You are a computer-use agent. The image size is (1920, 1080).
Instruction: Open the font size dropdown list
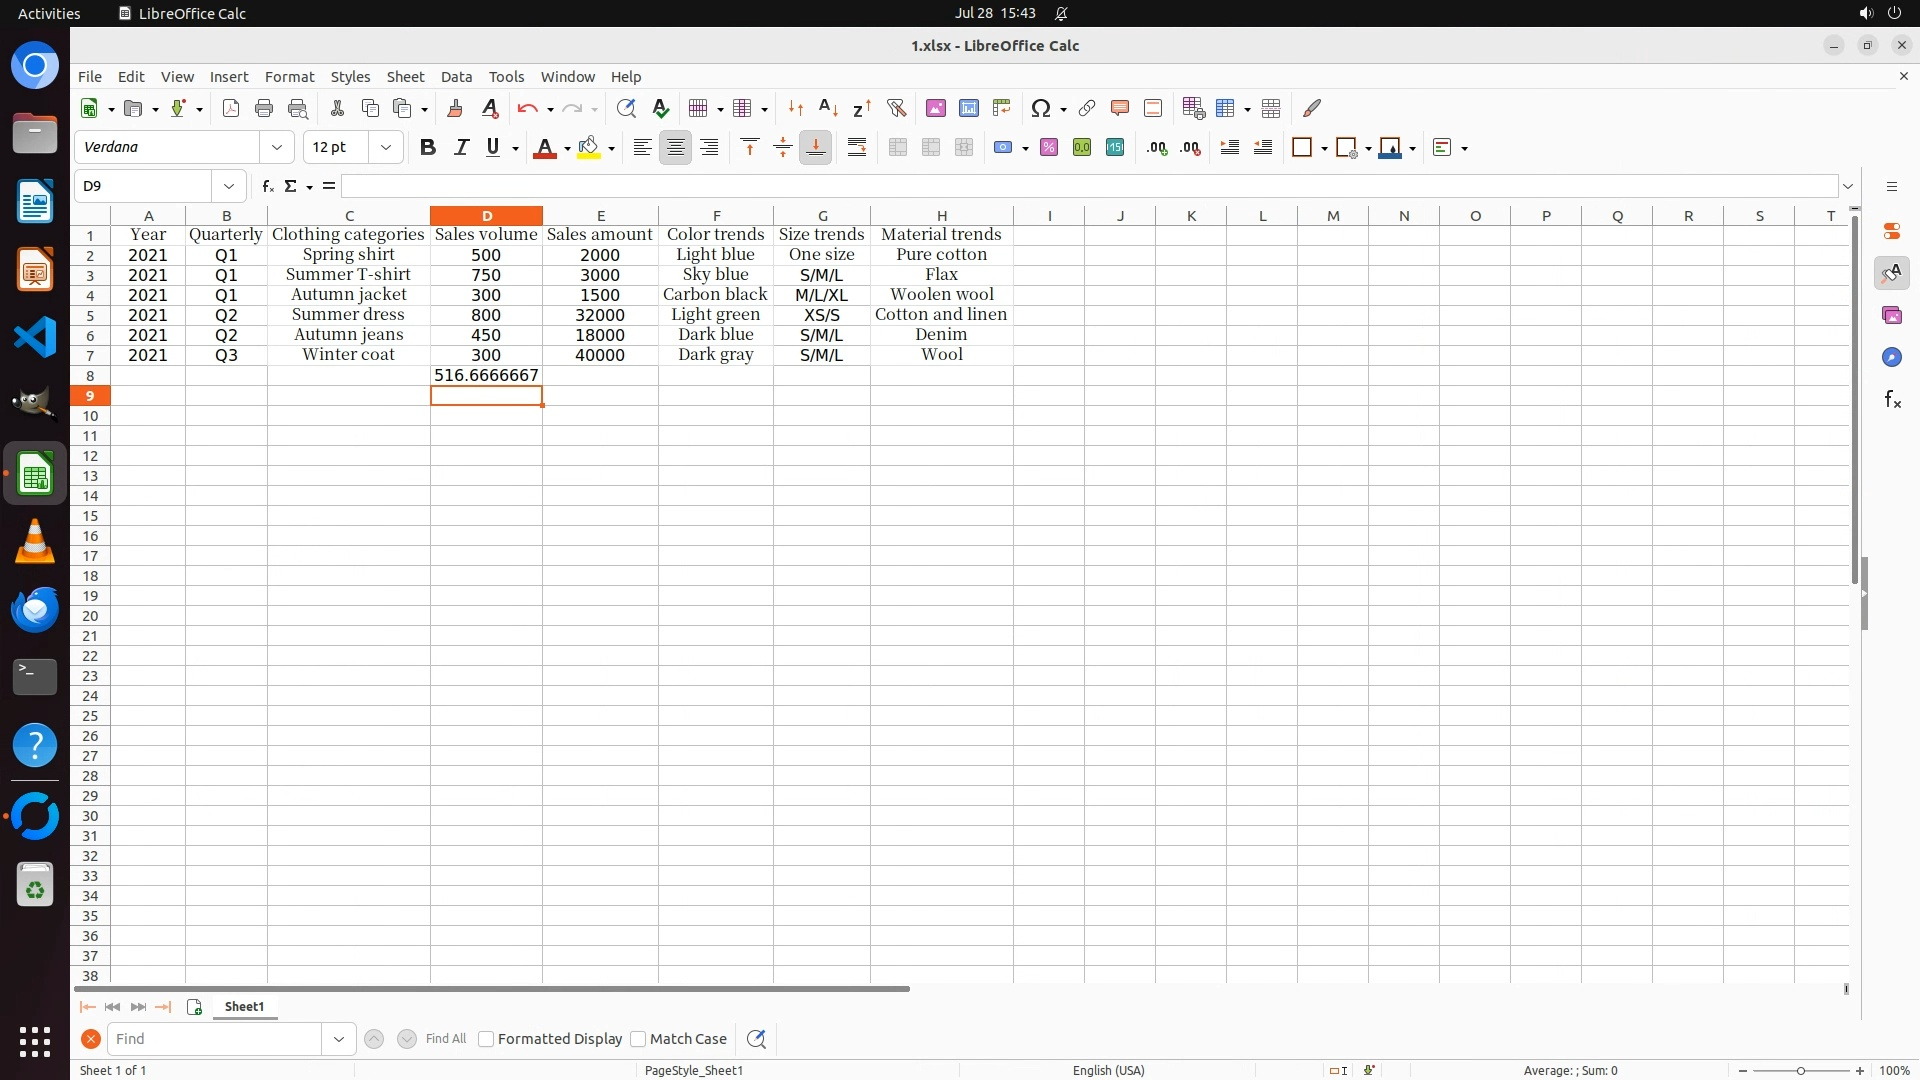(386, 148)
